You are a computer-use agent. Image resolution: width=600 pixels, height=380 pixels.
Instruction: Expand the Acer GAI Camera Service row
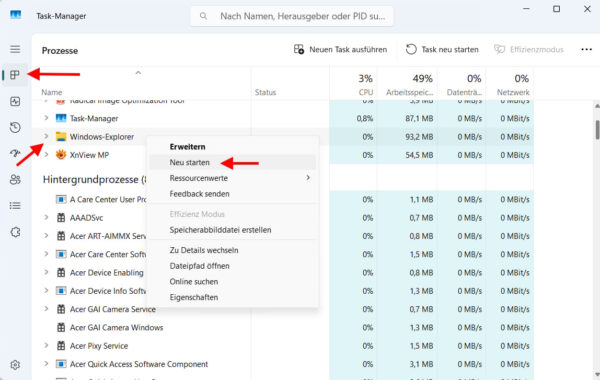pyautogui.click(x=46, y=309)
